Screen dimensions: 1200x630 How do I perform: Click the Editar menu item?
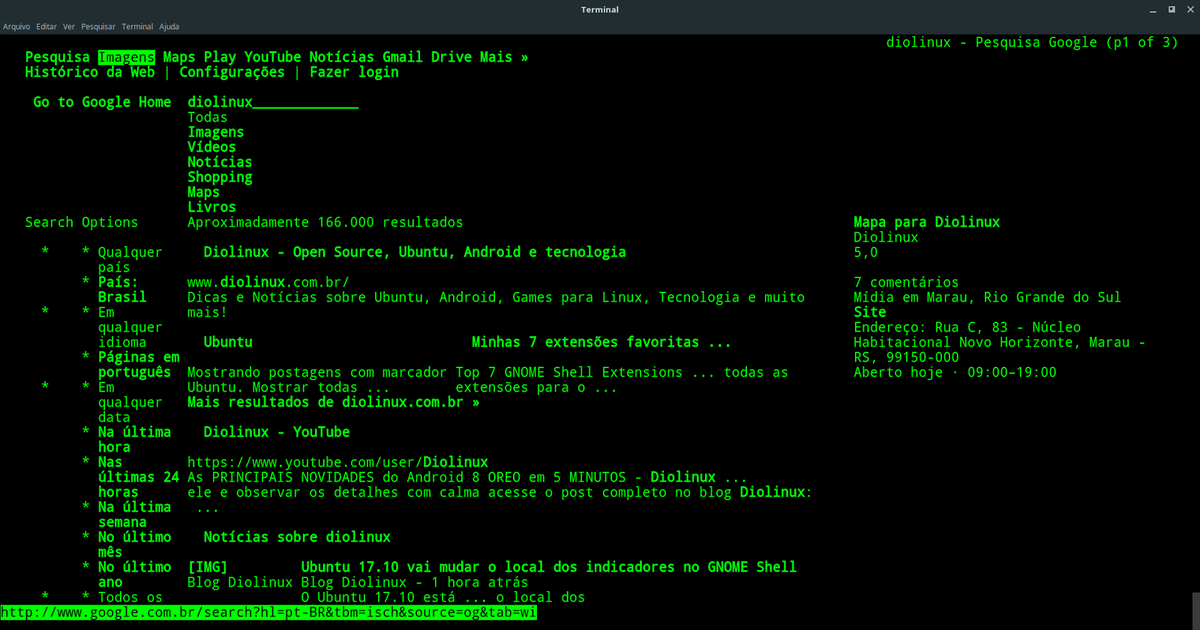pos(46,26)
